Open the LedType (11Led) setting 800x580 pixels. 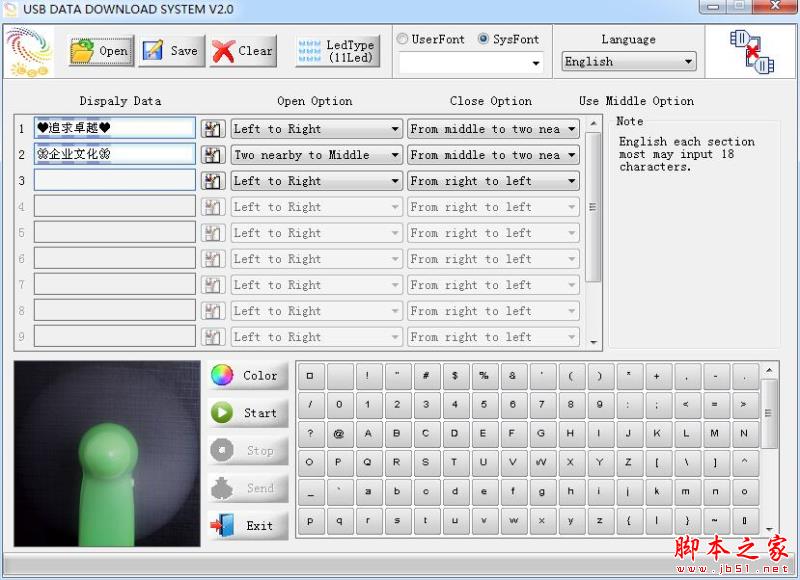coord(338,51)
